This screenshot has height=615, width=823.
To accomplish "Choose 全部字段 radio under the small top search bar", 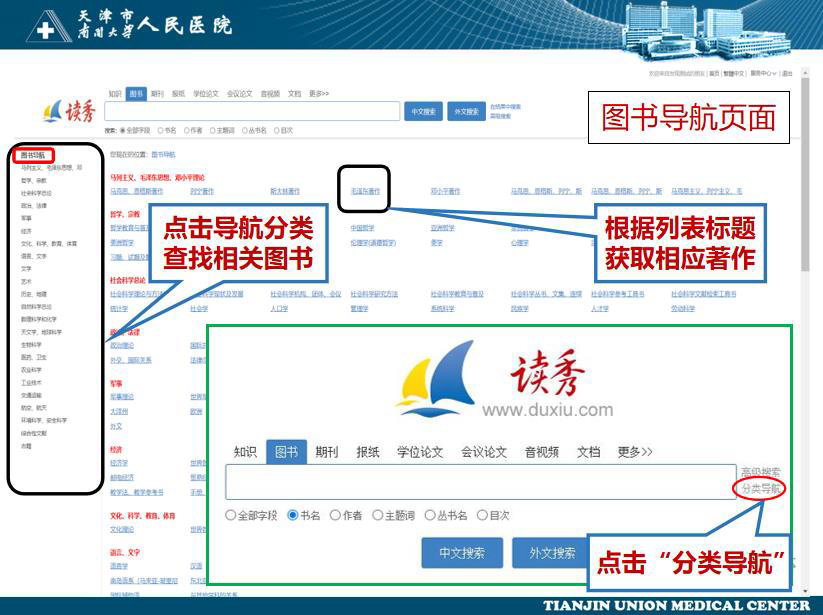I will point(123,130).
